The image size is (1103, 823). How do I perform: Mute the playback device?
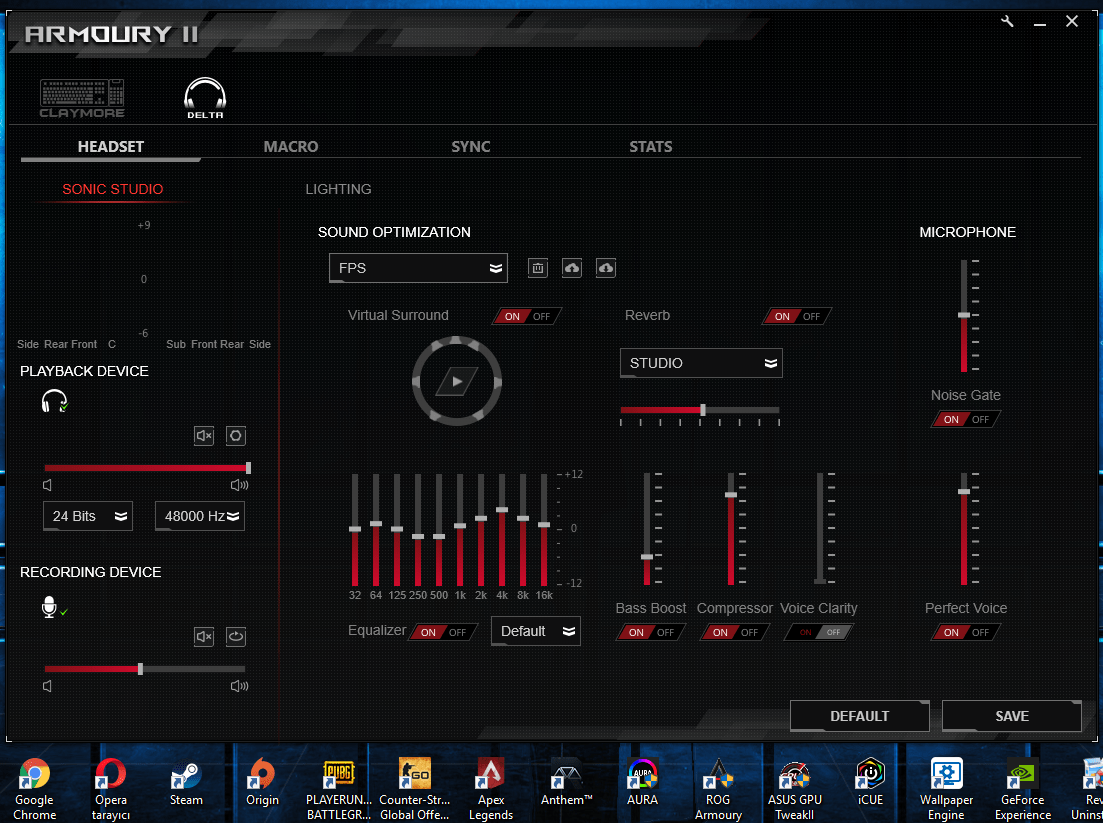204,435
